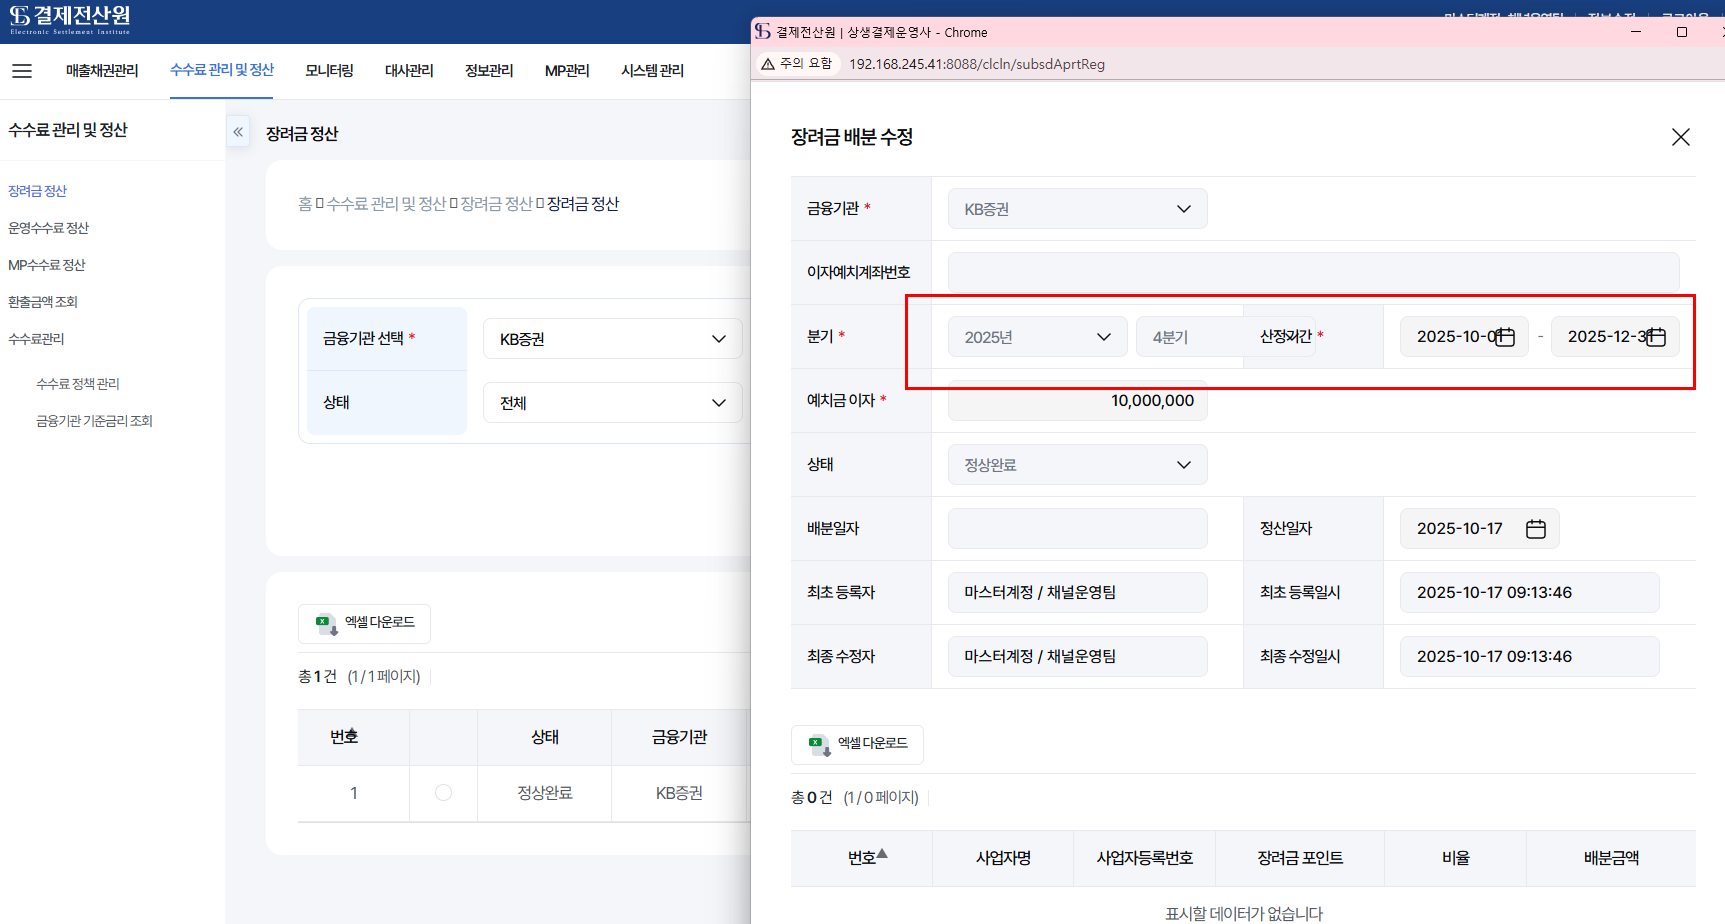The width and height of the screenshot is (1725, 924).
Task: Open calendar icon for 산정기간 start date
Action: (x=1505, y=337)
